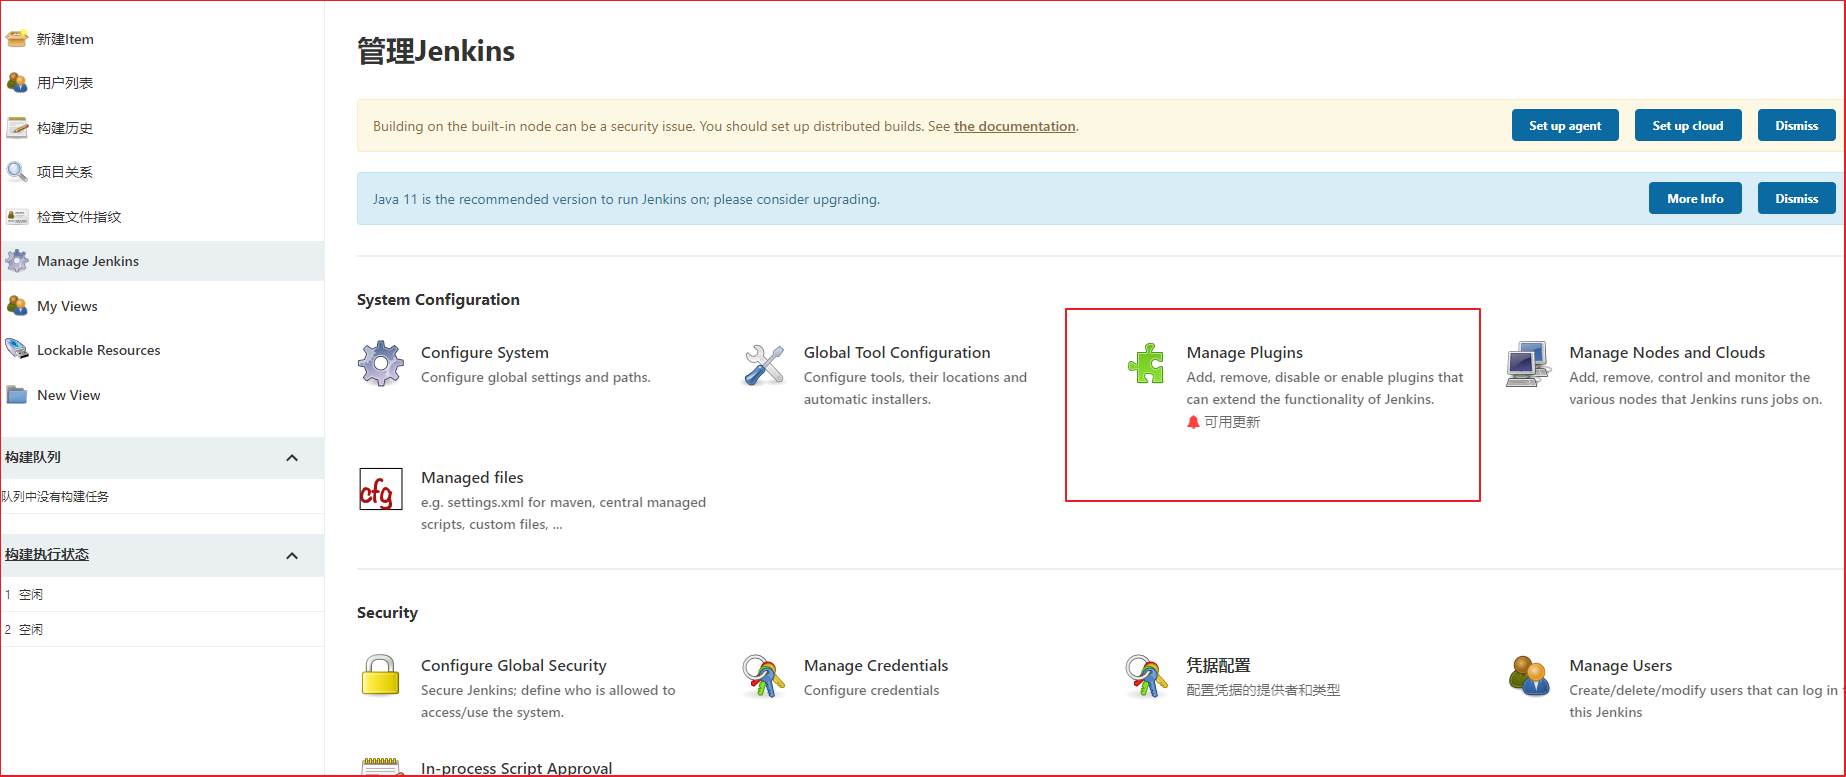Collapse the 构建执行状态 panel chevron

[x=292, y=556]
